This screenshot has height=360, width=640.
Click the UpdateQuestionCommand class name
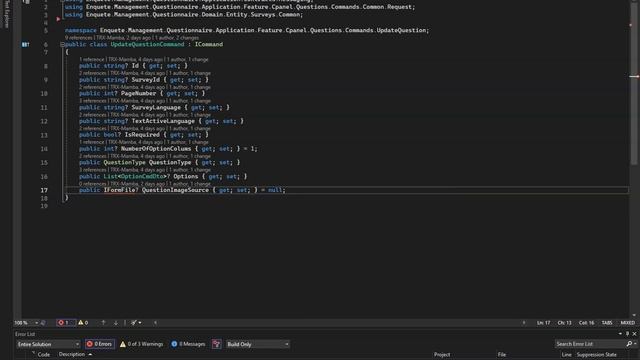point(147,44)
